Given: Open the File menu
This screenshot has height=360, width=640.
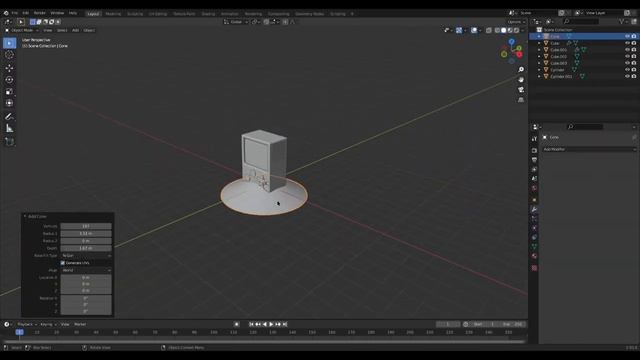Looking at the screenshot, I should (x=15, y=13).
